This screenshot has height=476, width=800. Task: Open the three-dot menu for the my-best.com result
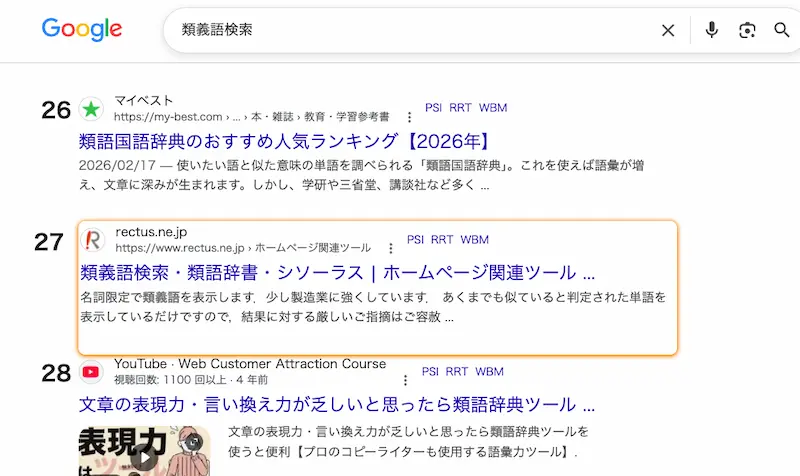click(409, 117)
